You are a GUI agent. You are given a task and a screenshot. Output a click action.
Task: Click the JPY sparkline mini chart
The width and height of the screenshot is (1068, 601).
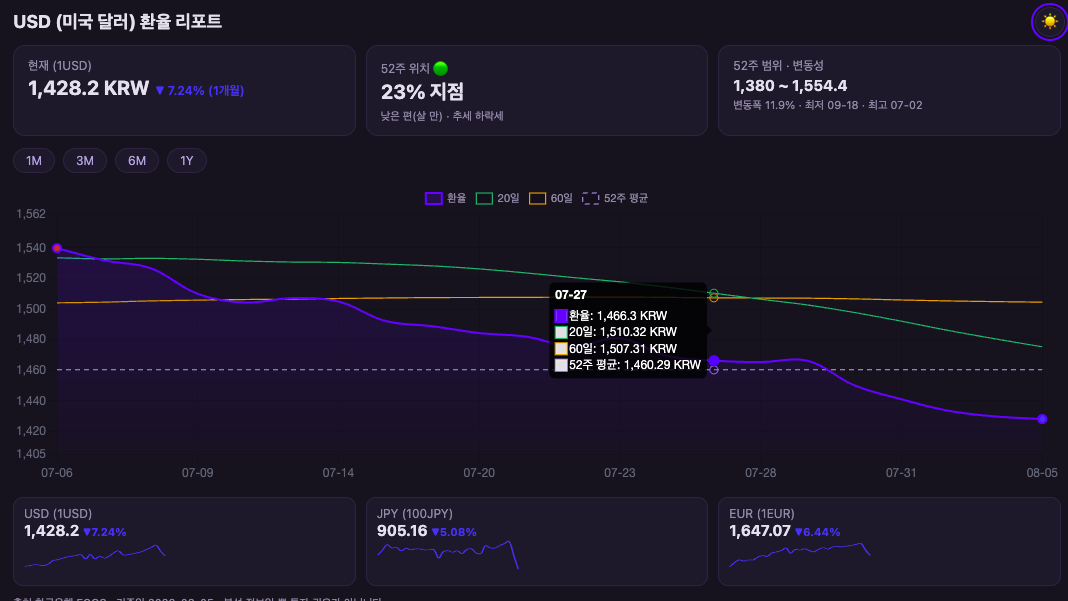coord(447,555)
